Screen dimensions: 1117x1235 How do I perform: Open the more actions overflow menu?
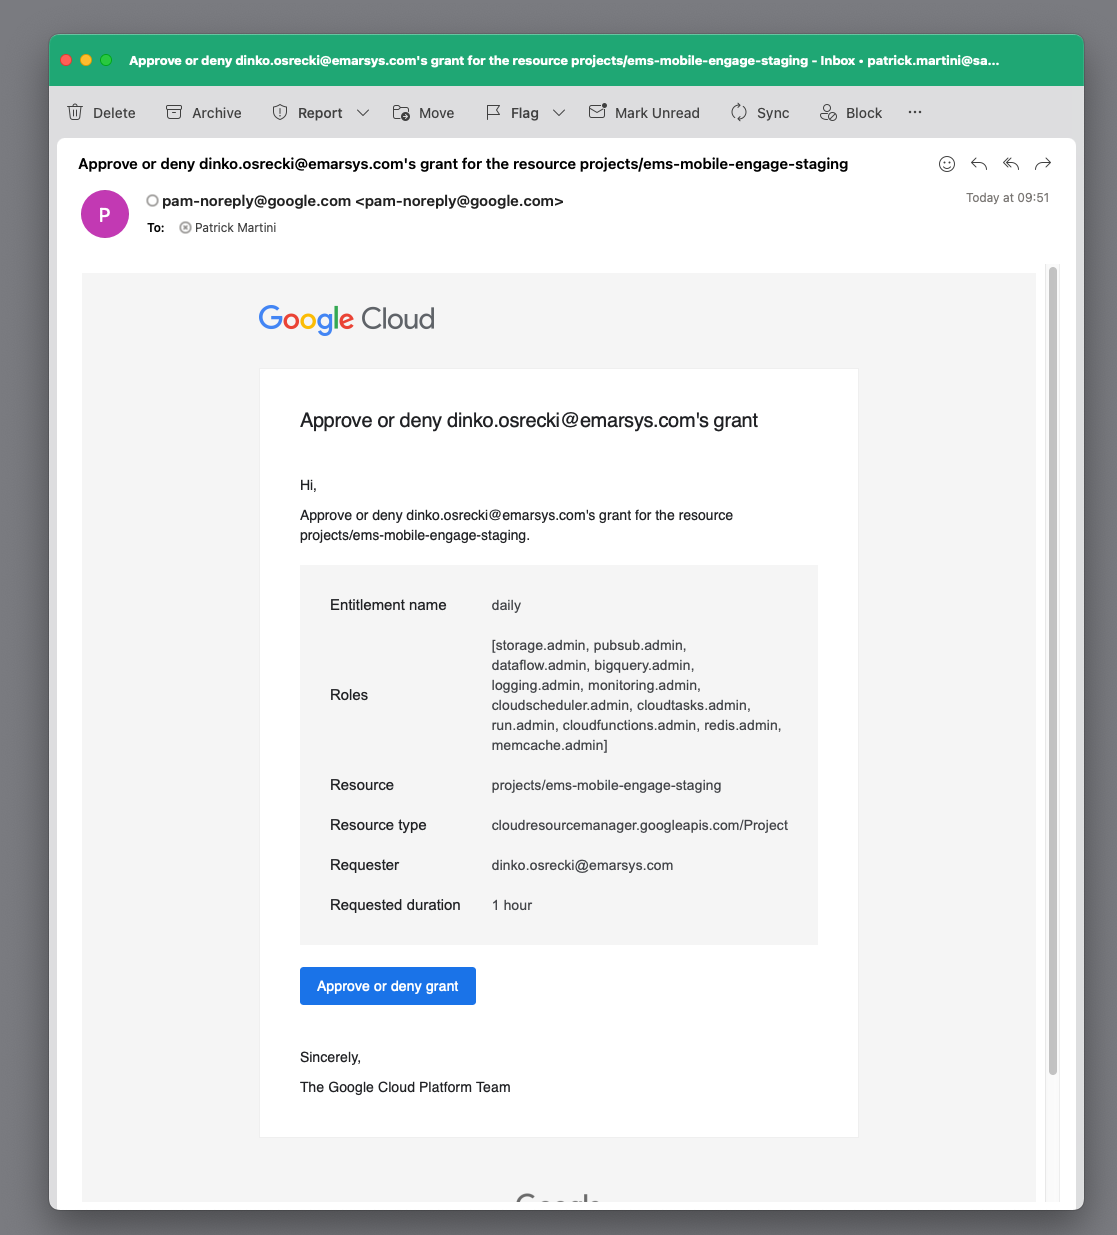914,112
